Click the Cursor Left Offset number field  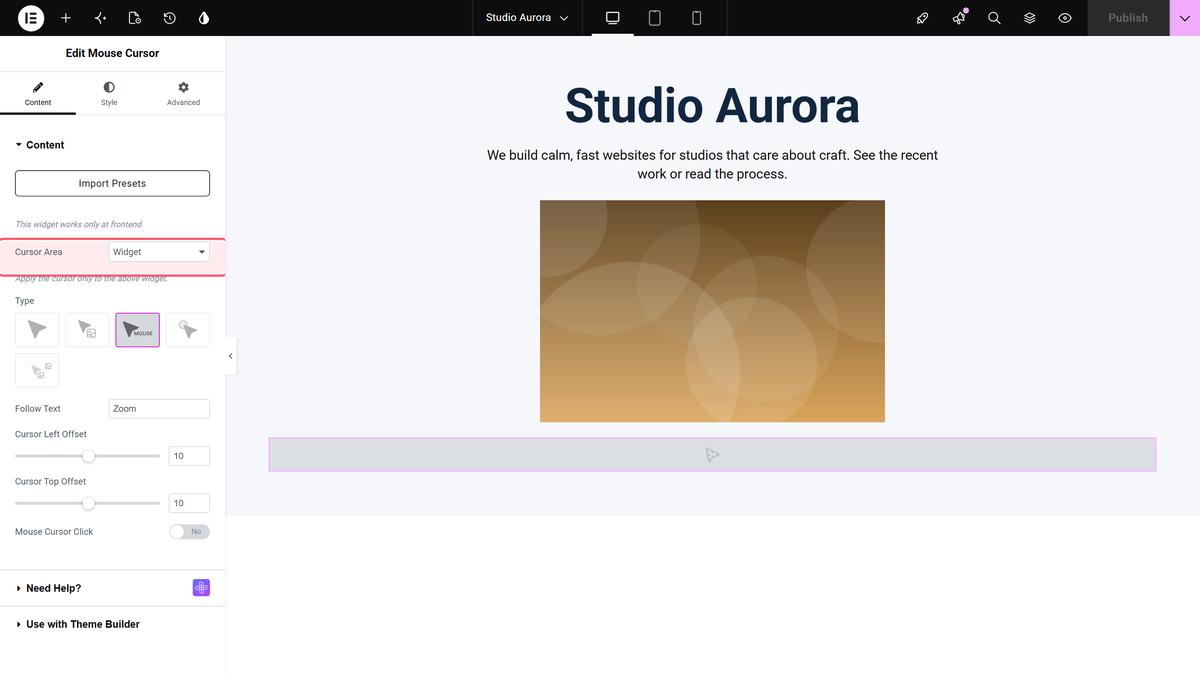[189, 456]
